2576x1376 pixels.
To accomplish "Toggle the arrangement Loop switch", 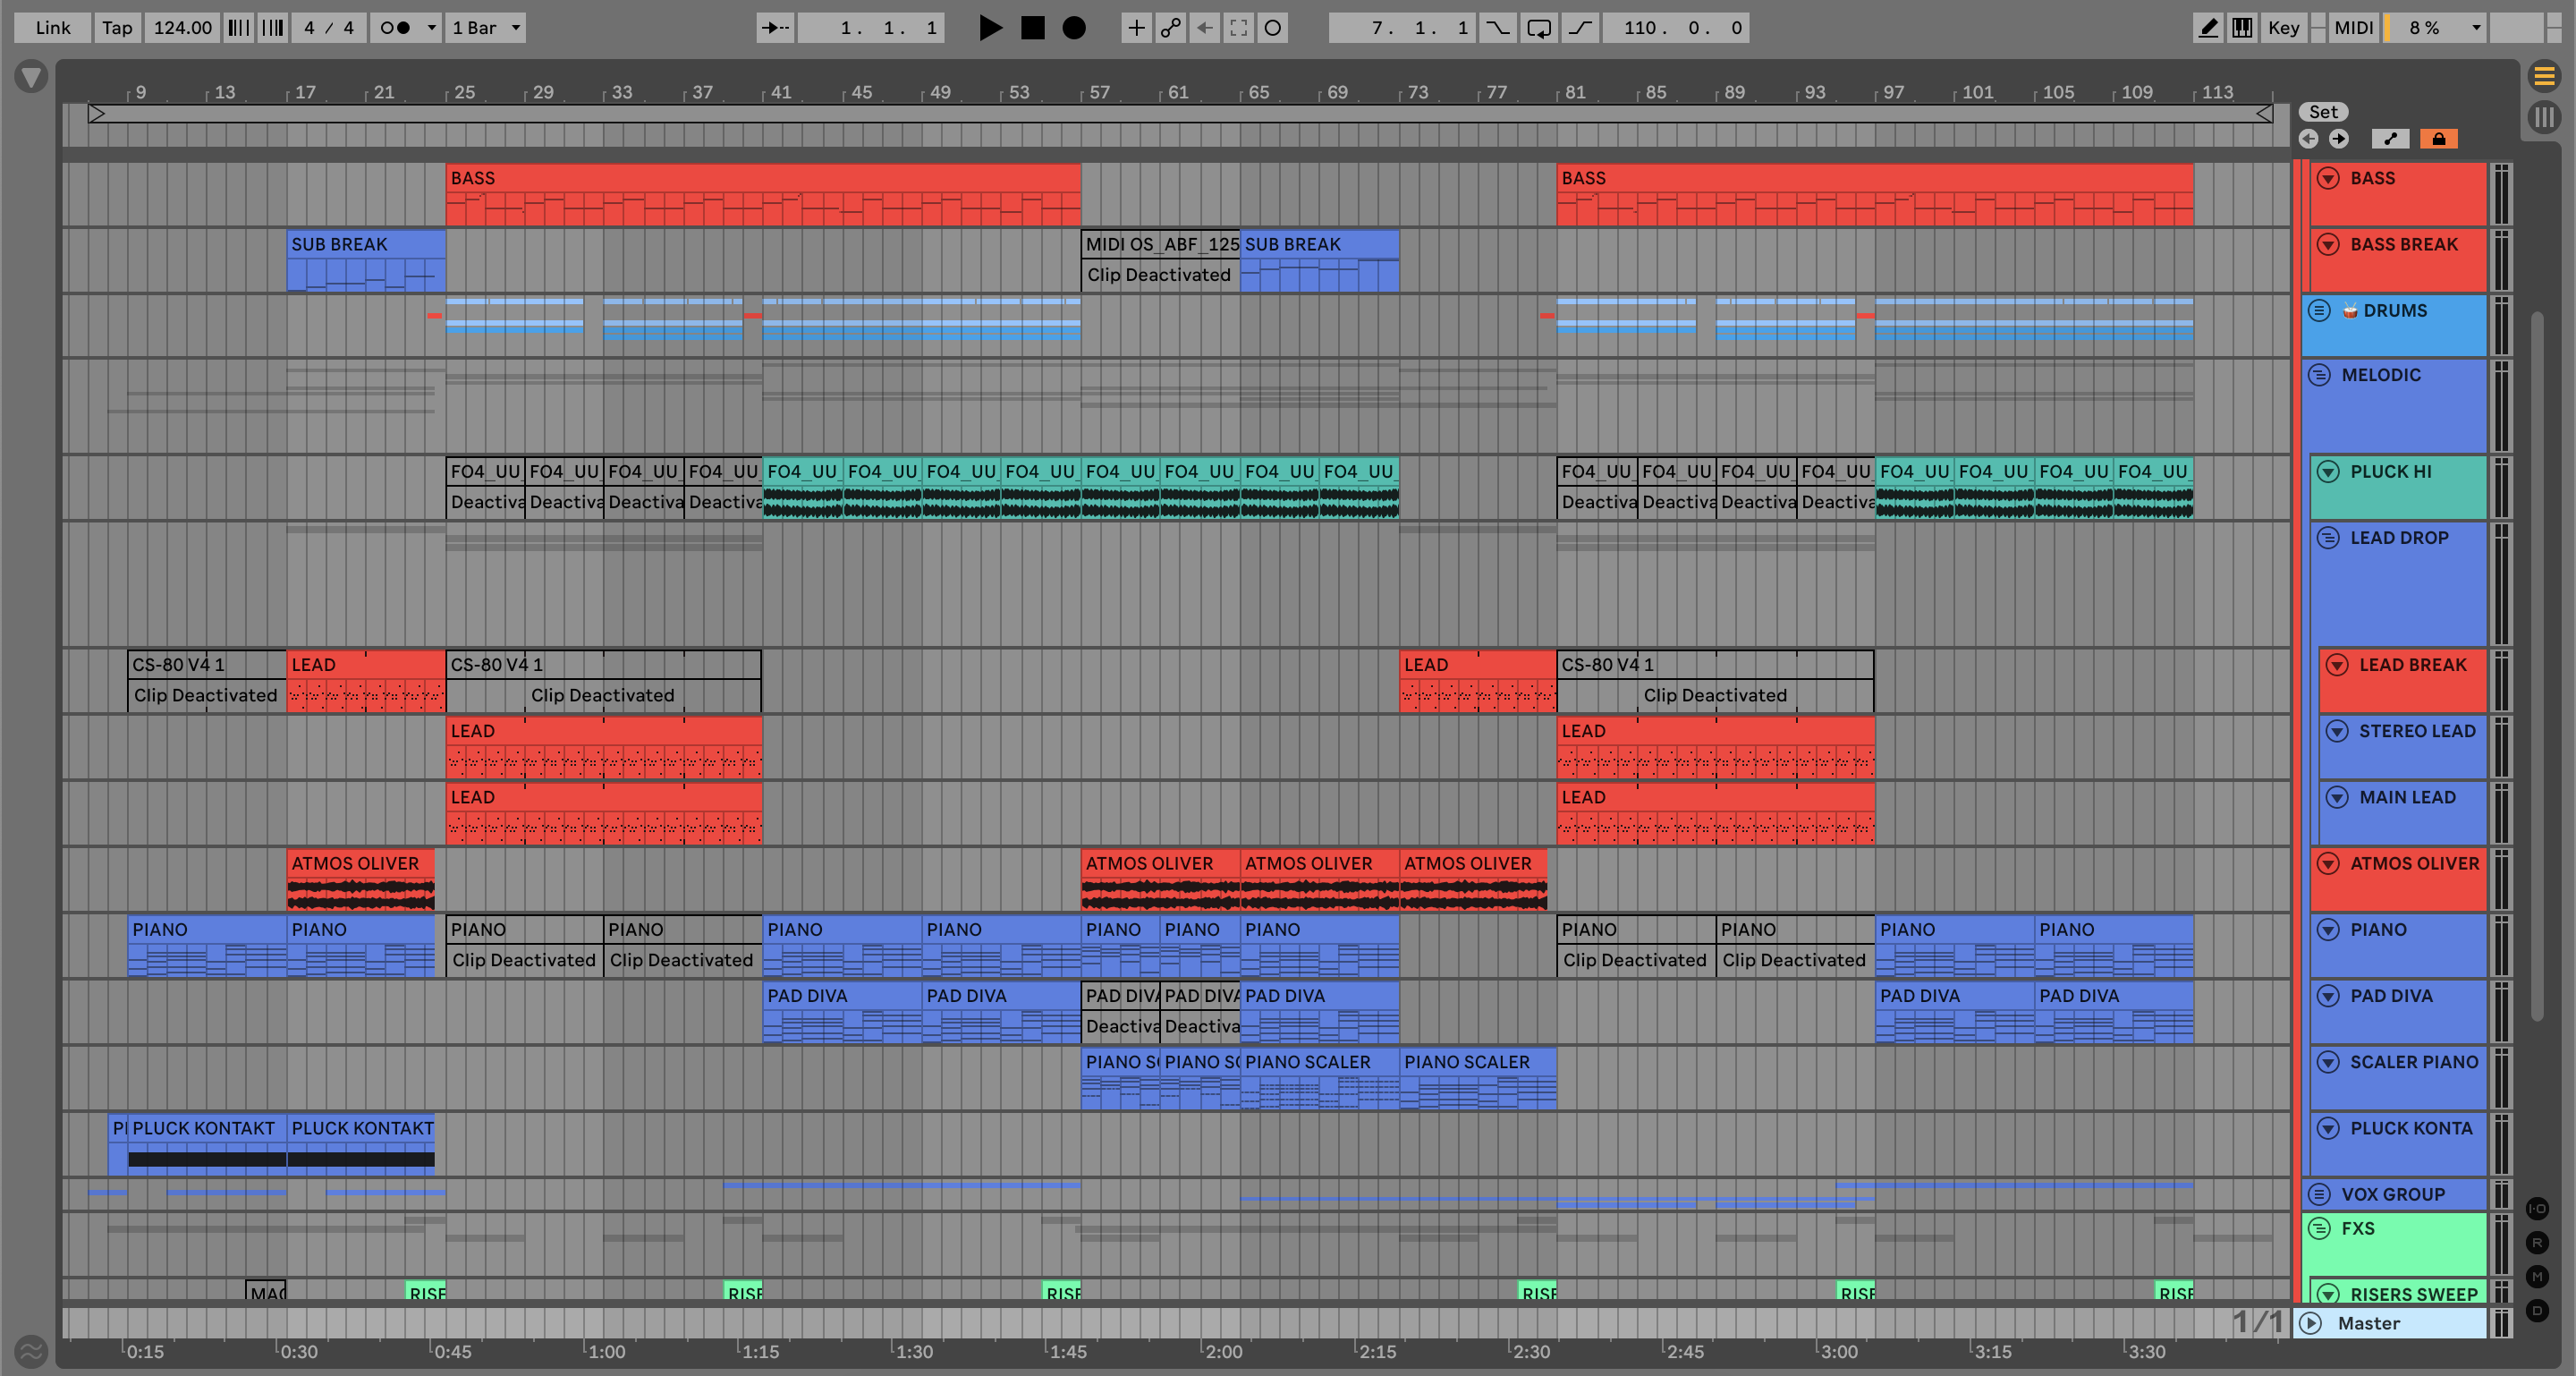I will [1538, 28].
